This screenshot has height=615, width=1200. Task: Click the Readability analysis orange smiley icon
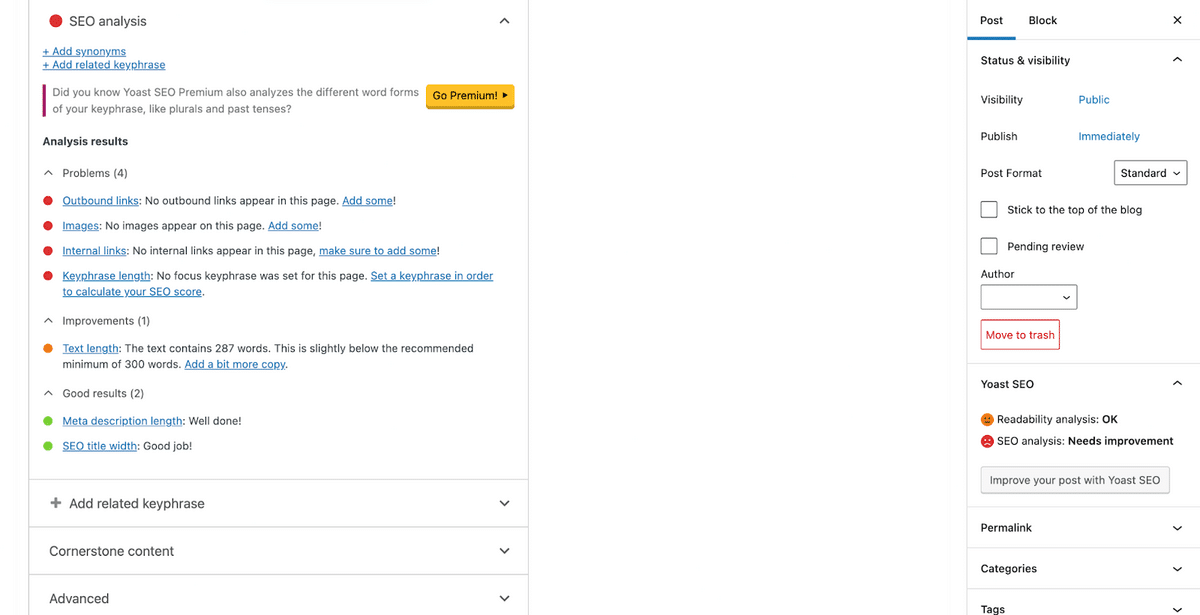tap(987, 420)
